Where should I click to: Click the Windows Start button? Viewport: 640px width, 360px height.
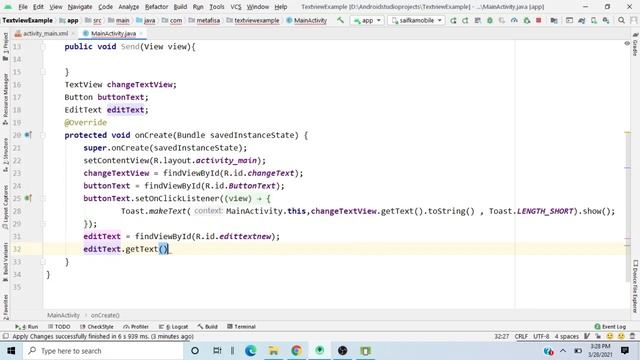[11, 351]
